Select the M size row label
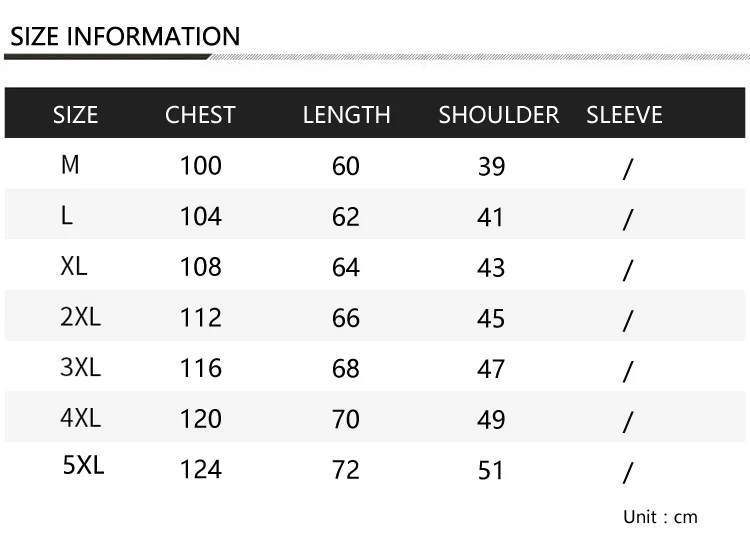The width and height of the screenshot is (750, 537). pyautogui.click(x=70, y=165)
